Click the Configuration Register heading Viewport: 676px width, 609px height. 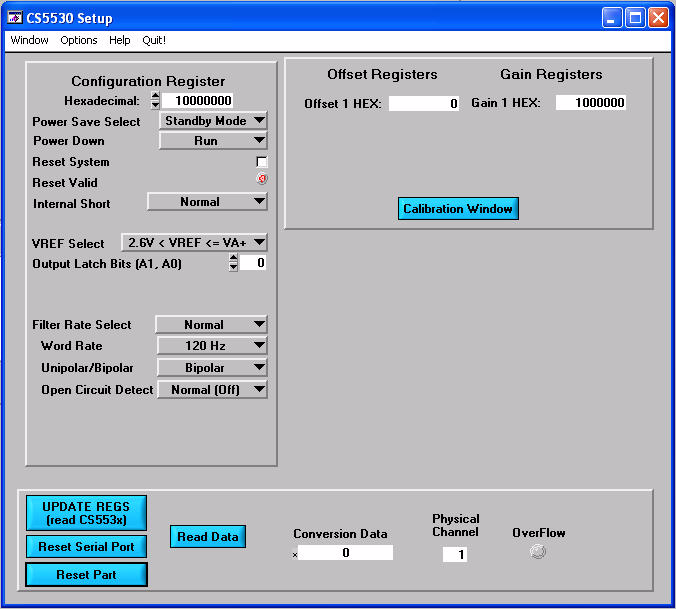pos(148,81)
